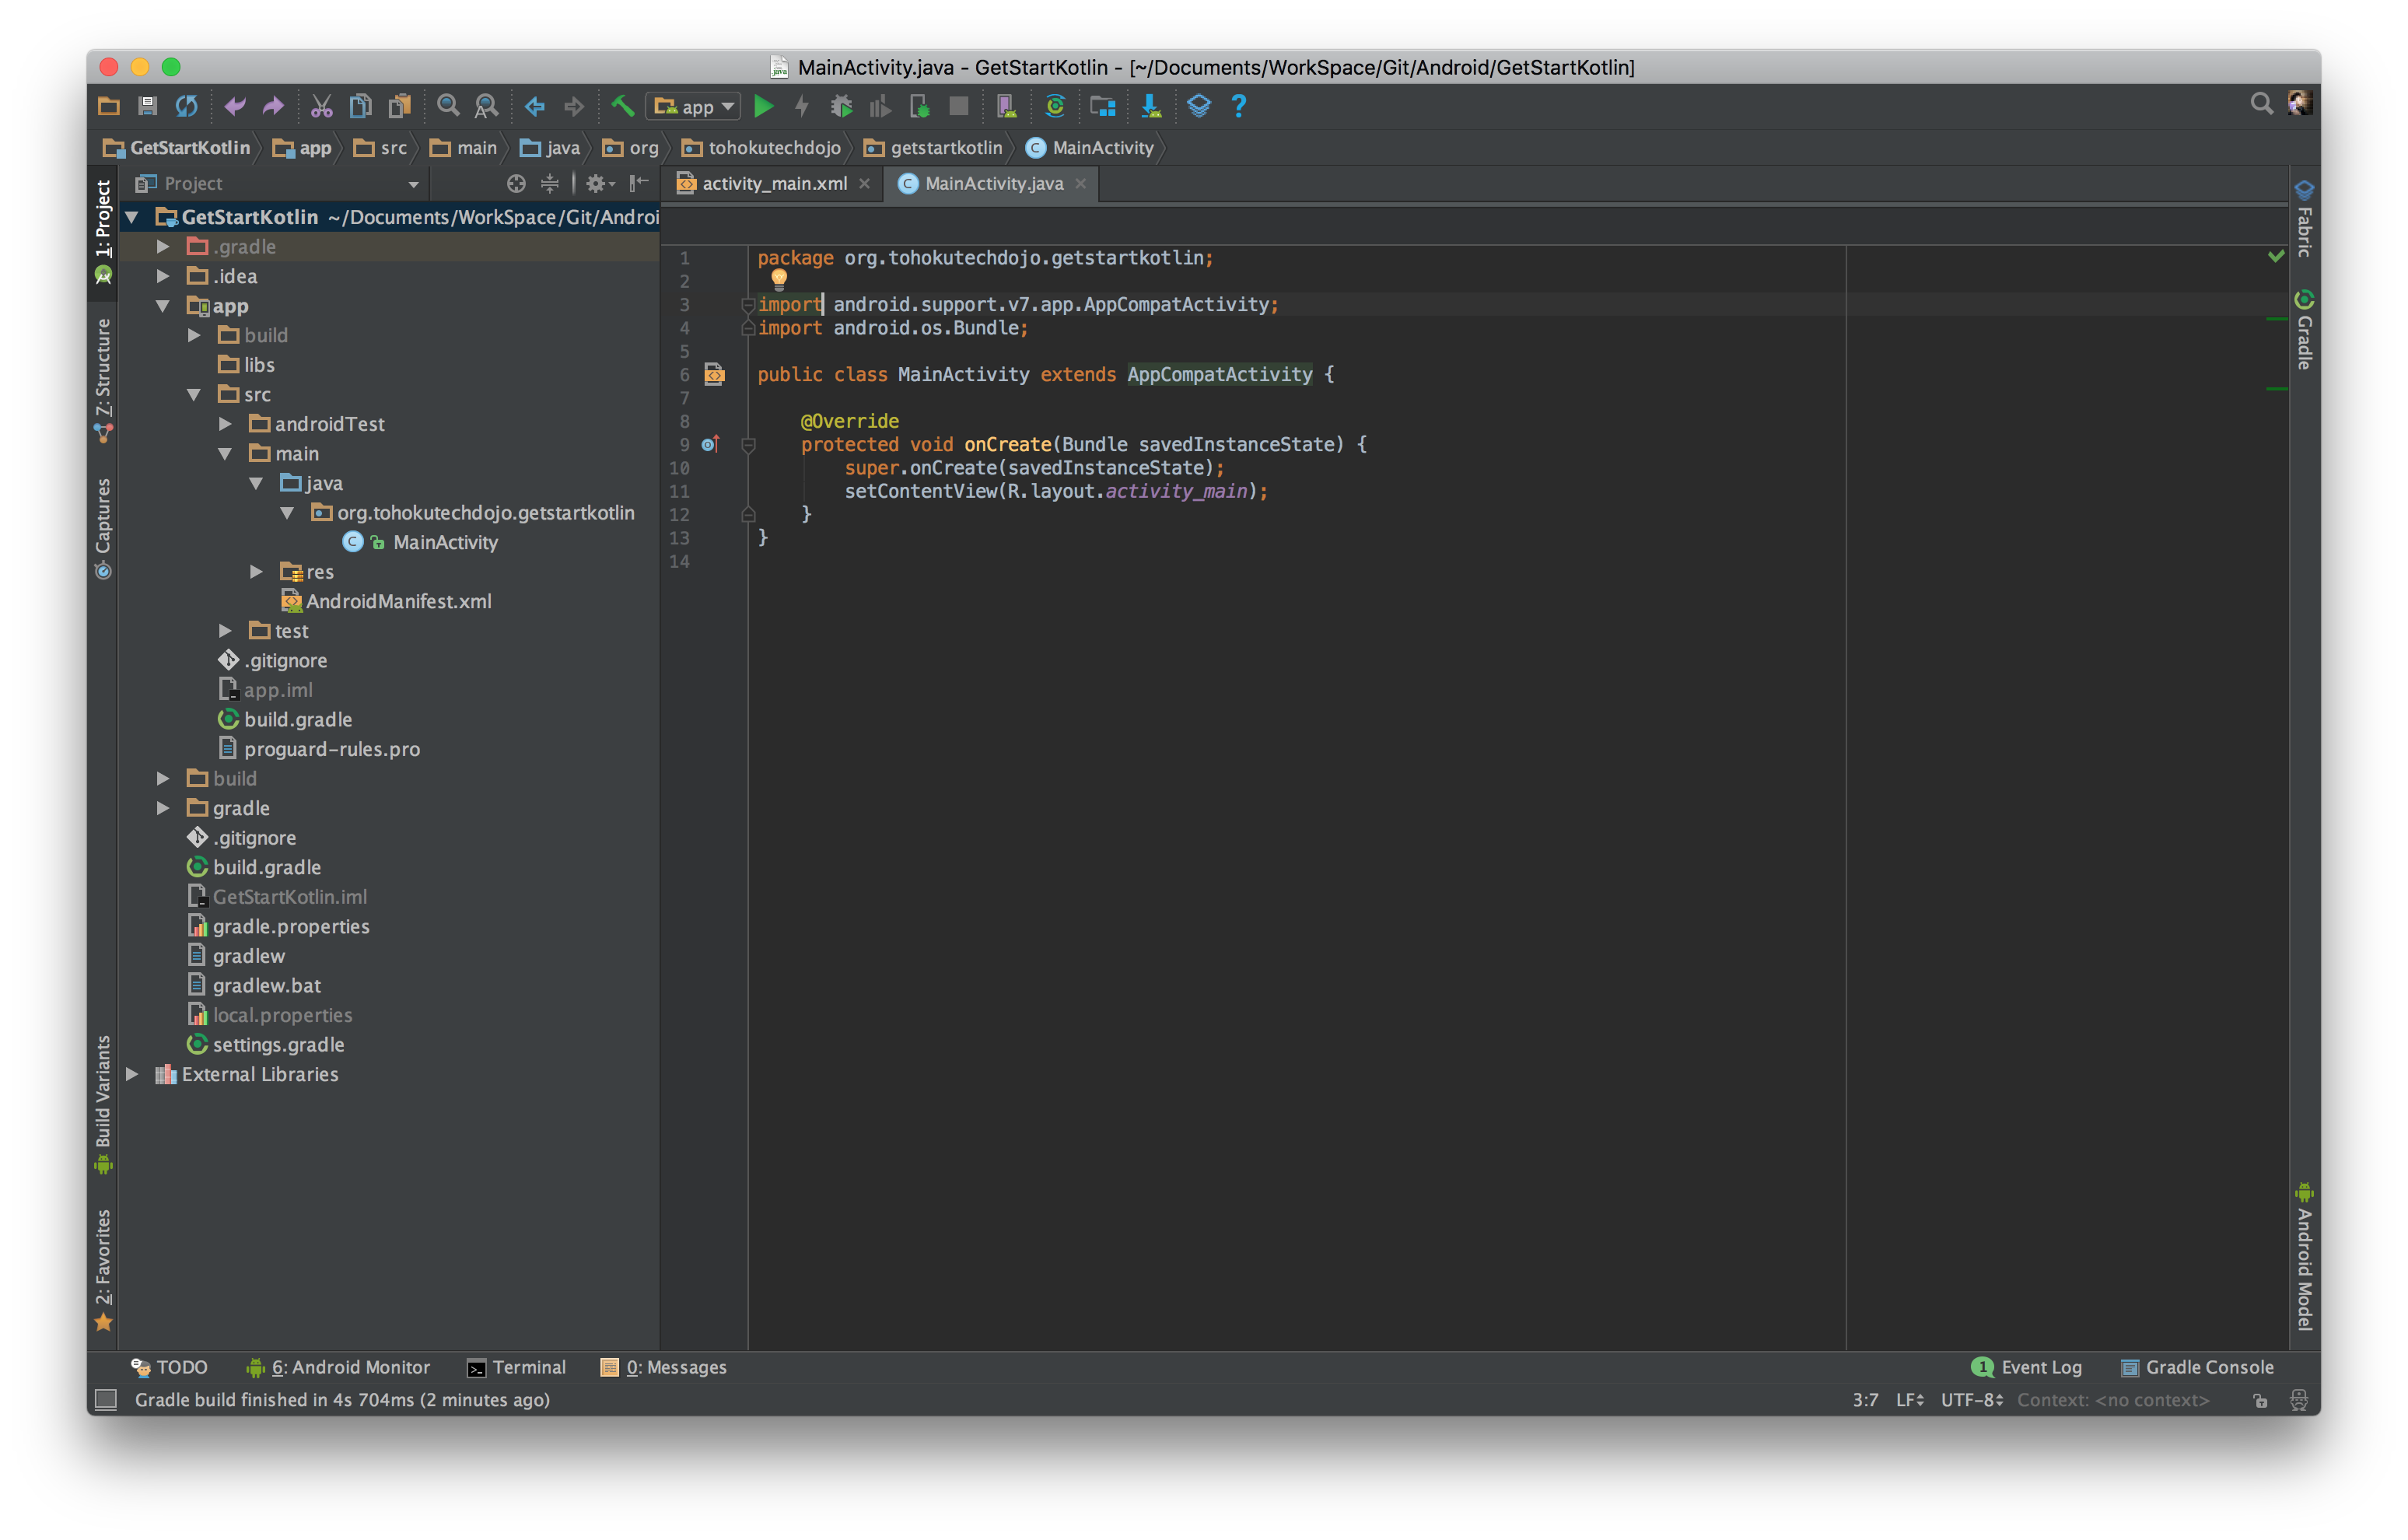The height and width of the screenshot is (1540, 2408).
Task: Open Project panel settings gear dropdown
Action: click(600, 183)
